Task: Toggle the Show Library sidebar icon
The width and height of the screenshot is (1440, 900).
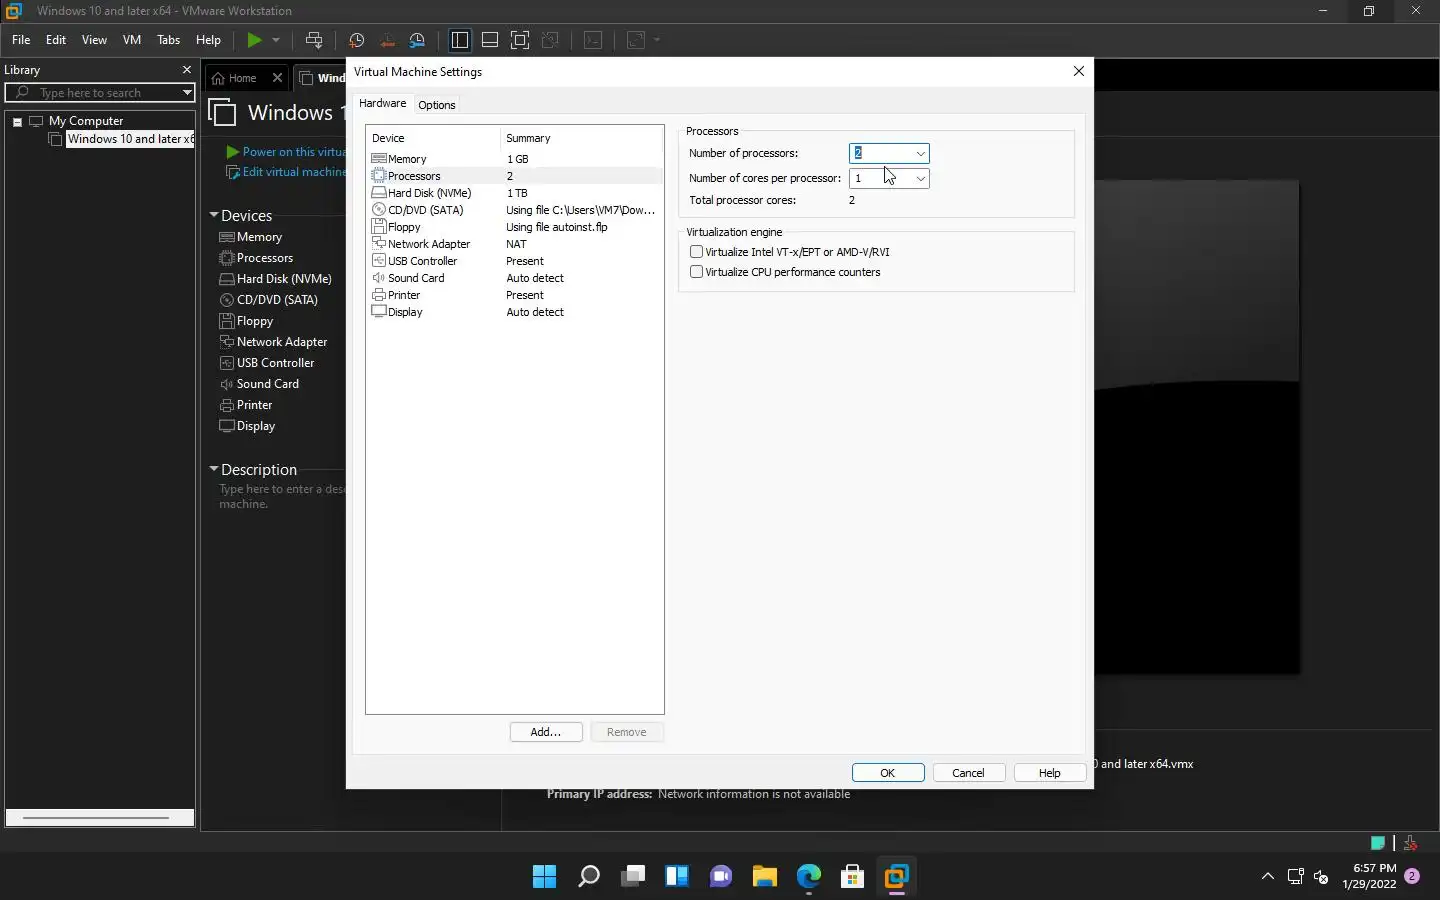Action: [x=460, y=40]
